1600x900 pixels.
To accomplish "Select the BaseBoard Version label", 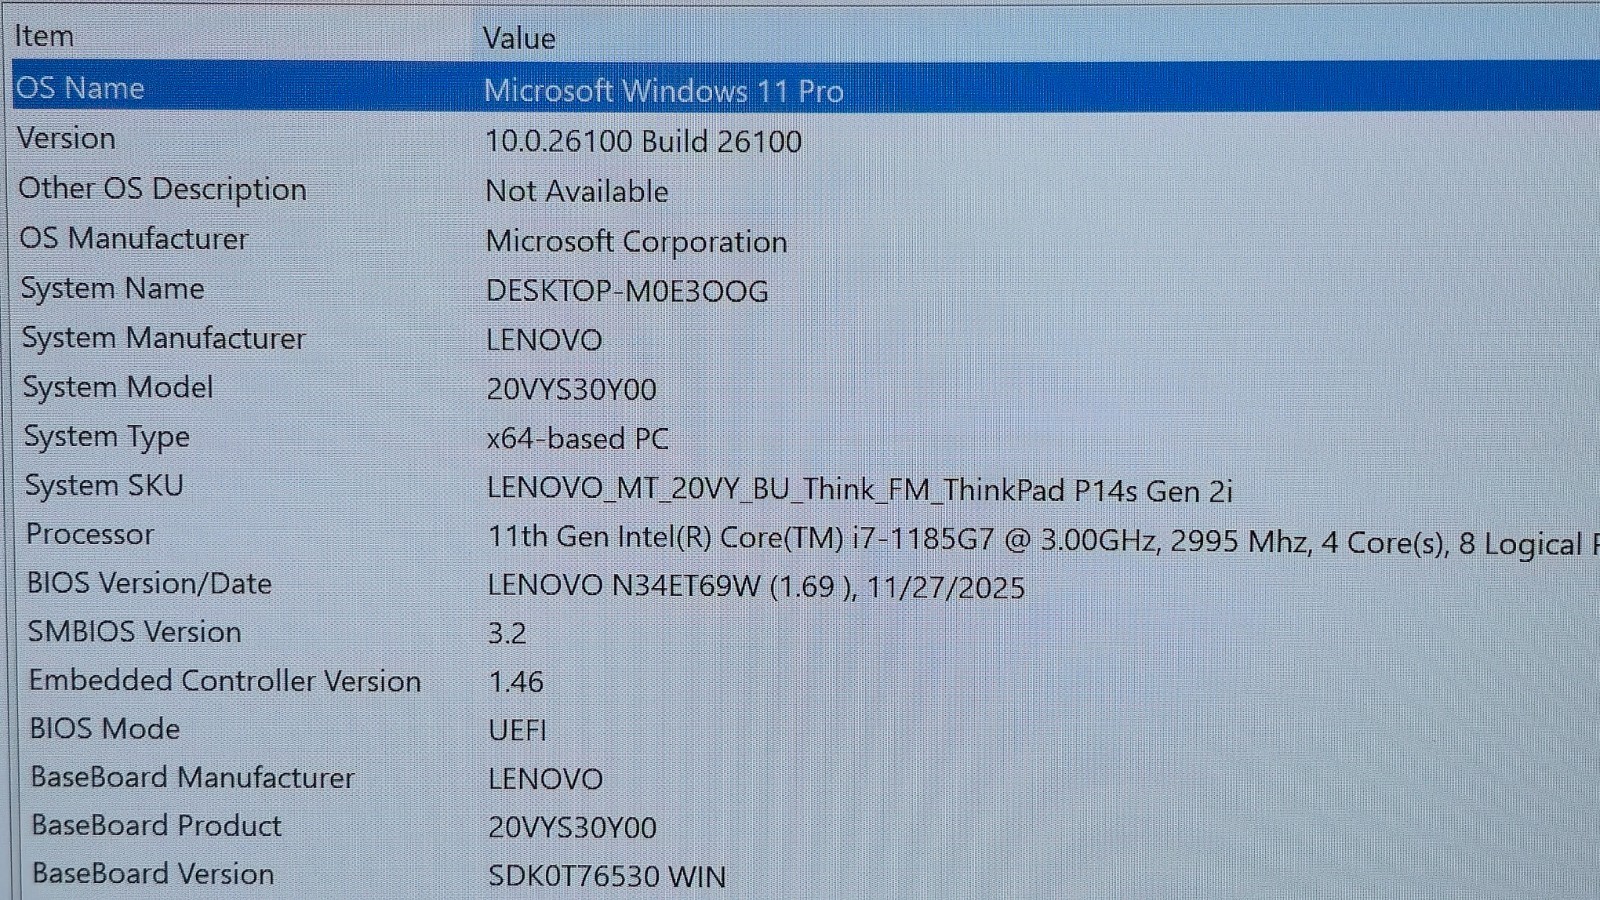I will (153, 874).
